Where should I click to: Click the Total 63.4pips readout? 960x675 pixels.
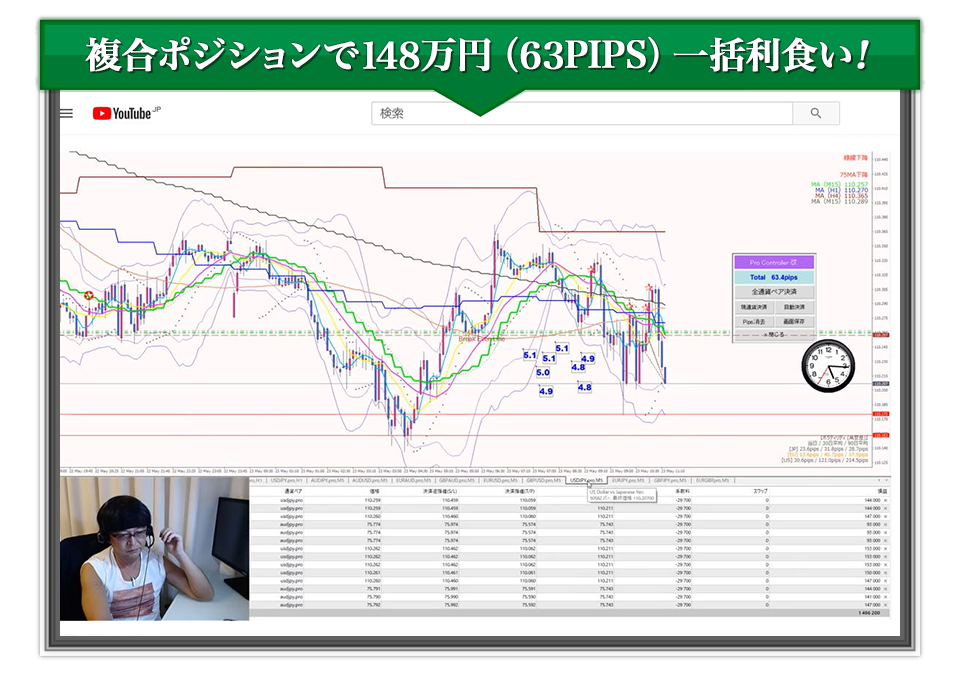774,277
